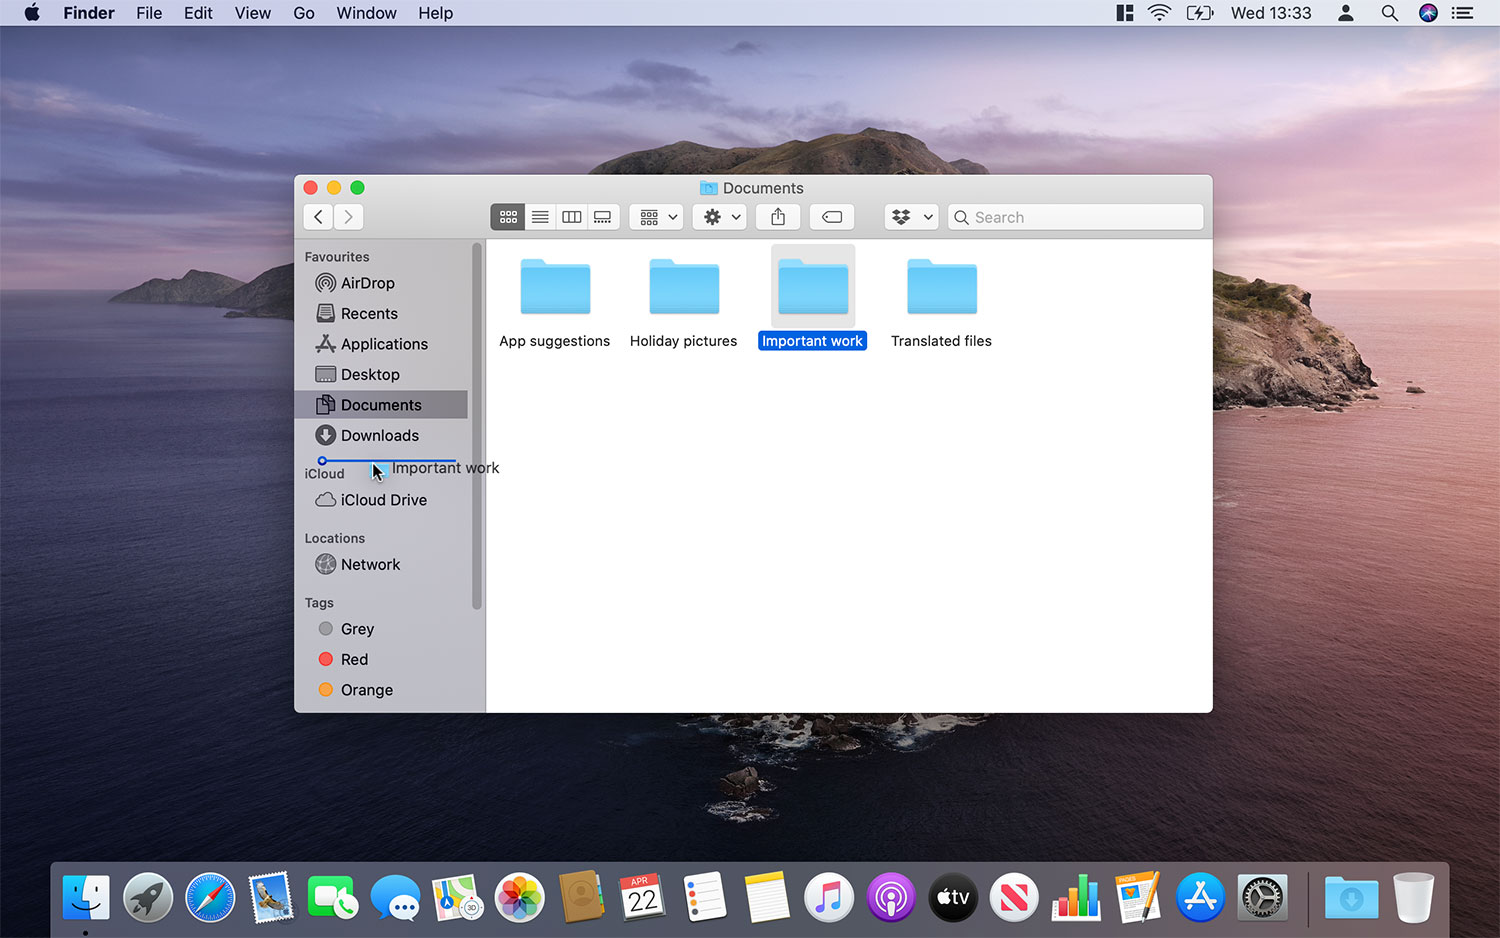The width and height of the screenshot is (1500, 938).
Task: Open the View menu
Action: (x=252, y=13)
